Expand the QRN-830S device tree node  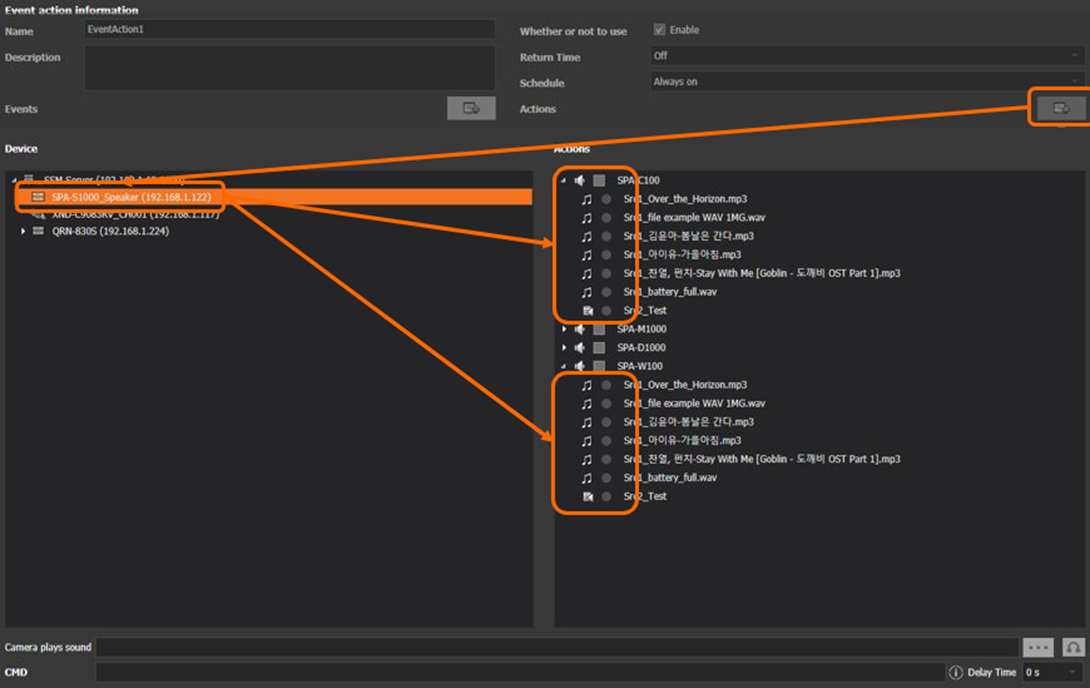click(x=24, y=231)
